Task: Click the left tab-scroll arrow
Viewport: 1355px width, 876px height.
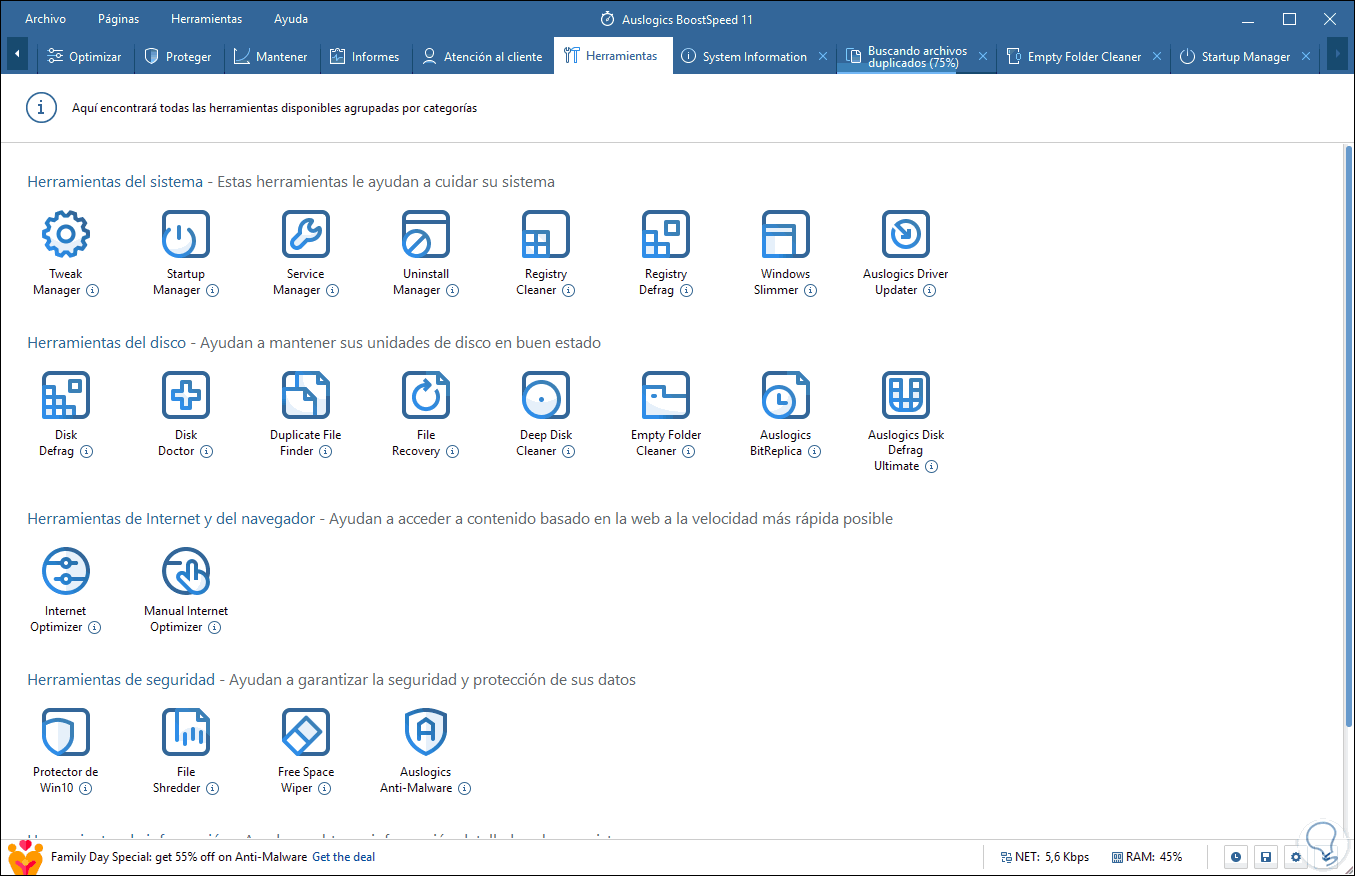Action: tap(18, 55)
